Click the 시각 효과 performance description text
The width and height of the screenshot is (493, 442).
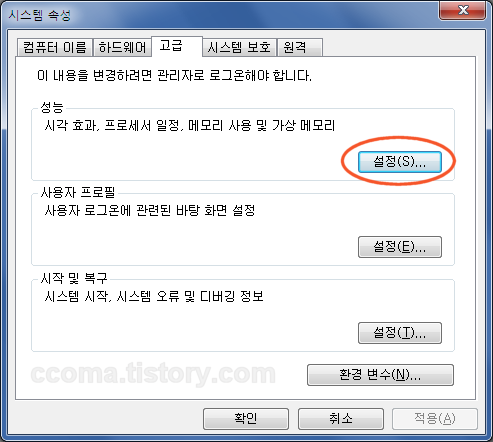click(189, 126)
